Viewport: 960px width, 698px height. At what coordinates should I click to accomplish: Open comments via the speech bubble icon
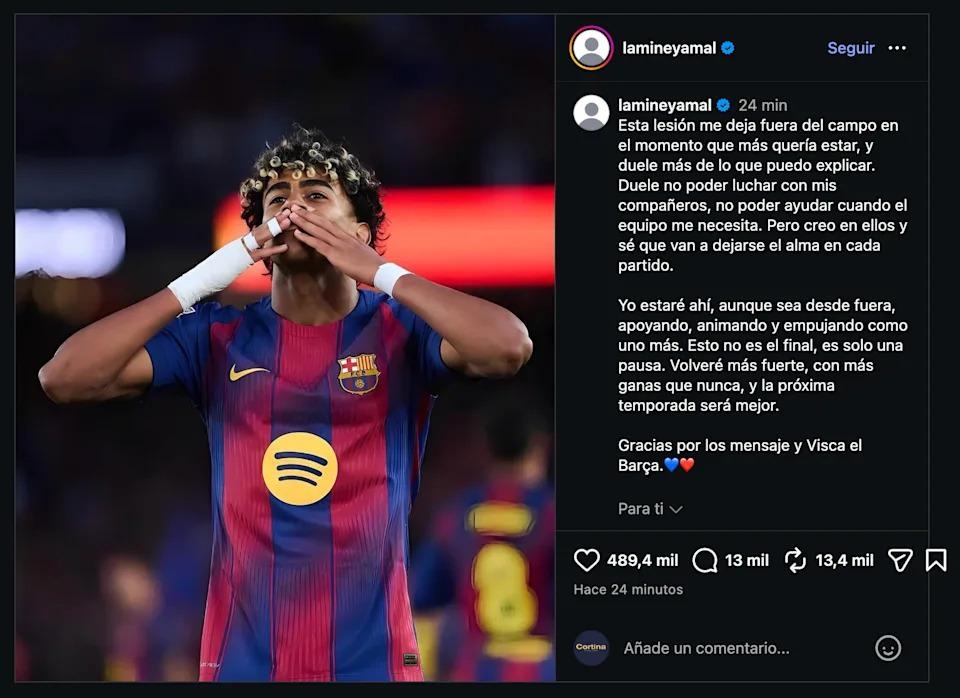tap(705, 560)
